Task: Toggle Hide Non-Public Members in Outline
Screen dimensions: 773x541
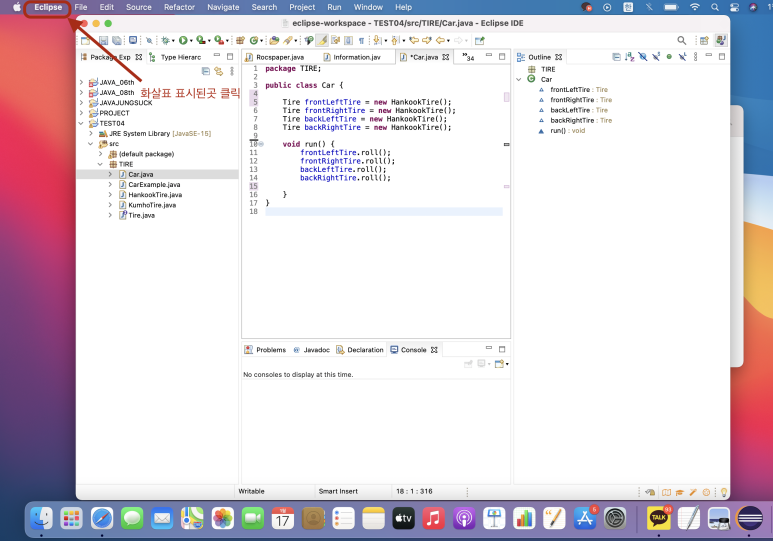Action: click(x=669, y=57)
